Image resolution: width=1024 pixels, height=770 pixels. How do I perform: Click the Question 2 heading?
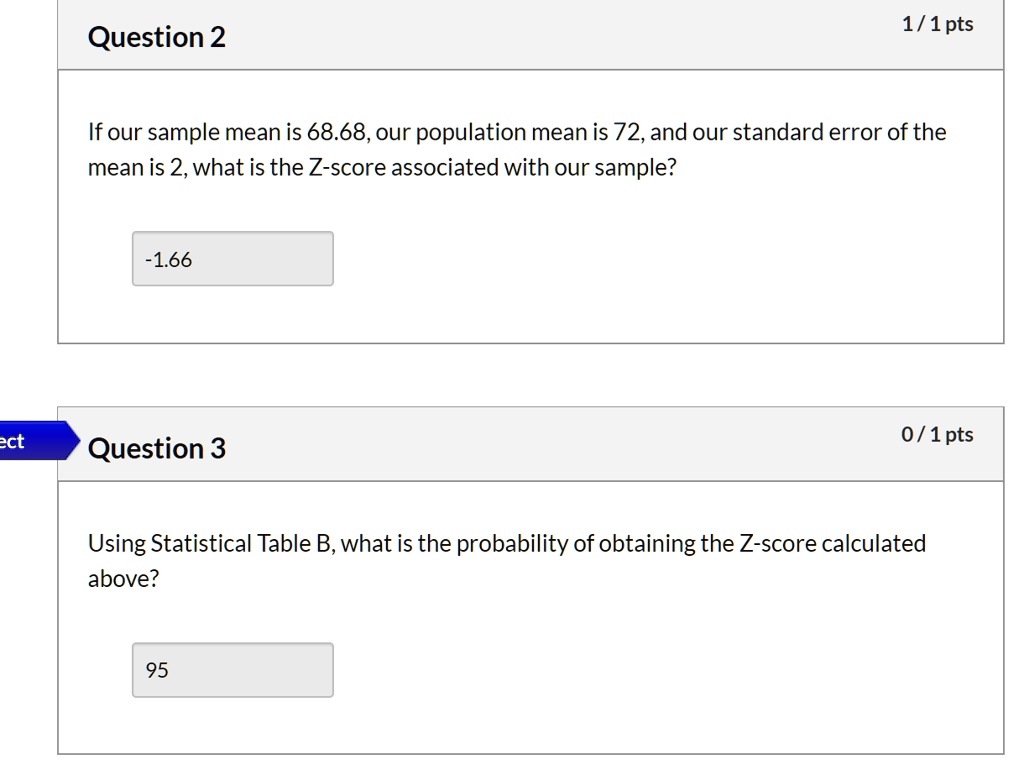[x=156, y=37]
